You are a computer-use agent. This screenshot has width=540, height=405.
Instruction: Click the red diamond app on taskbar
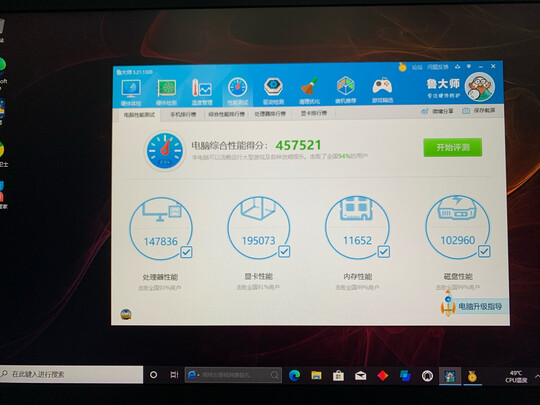tap(383, 376)
